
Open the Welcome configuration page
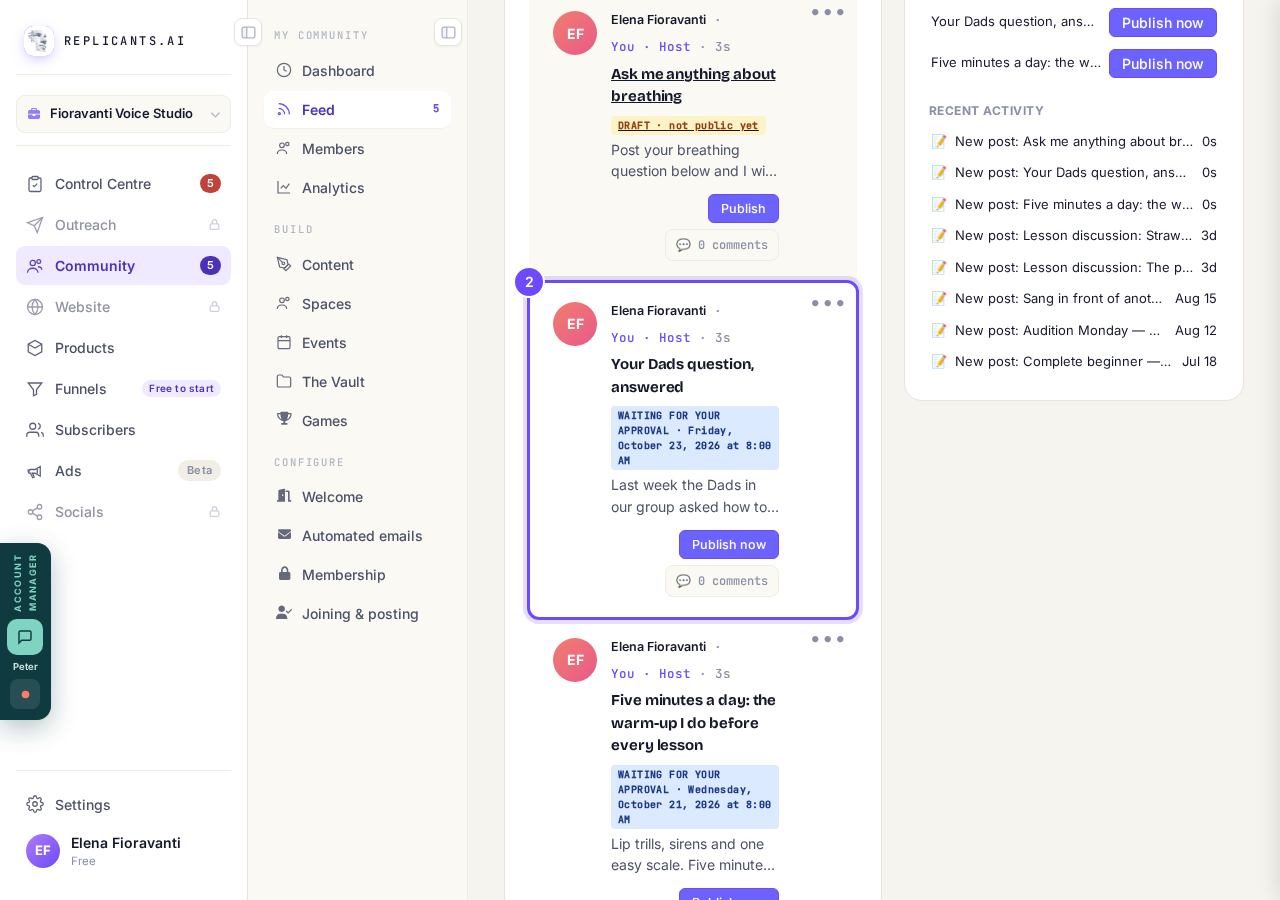pos(357,496)
